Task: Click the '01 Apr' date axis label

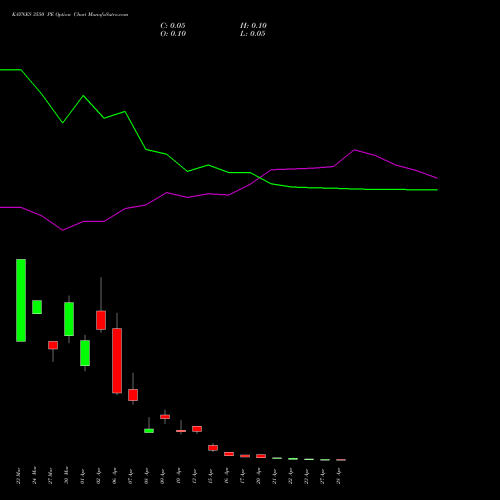Action: [83, 476]
